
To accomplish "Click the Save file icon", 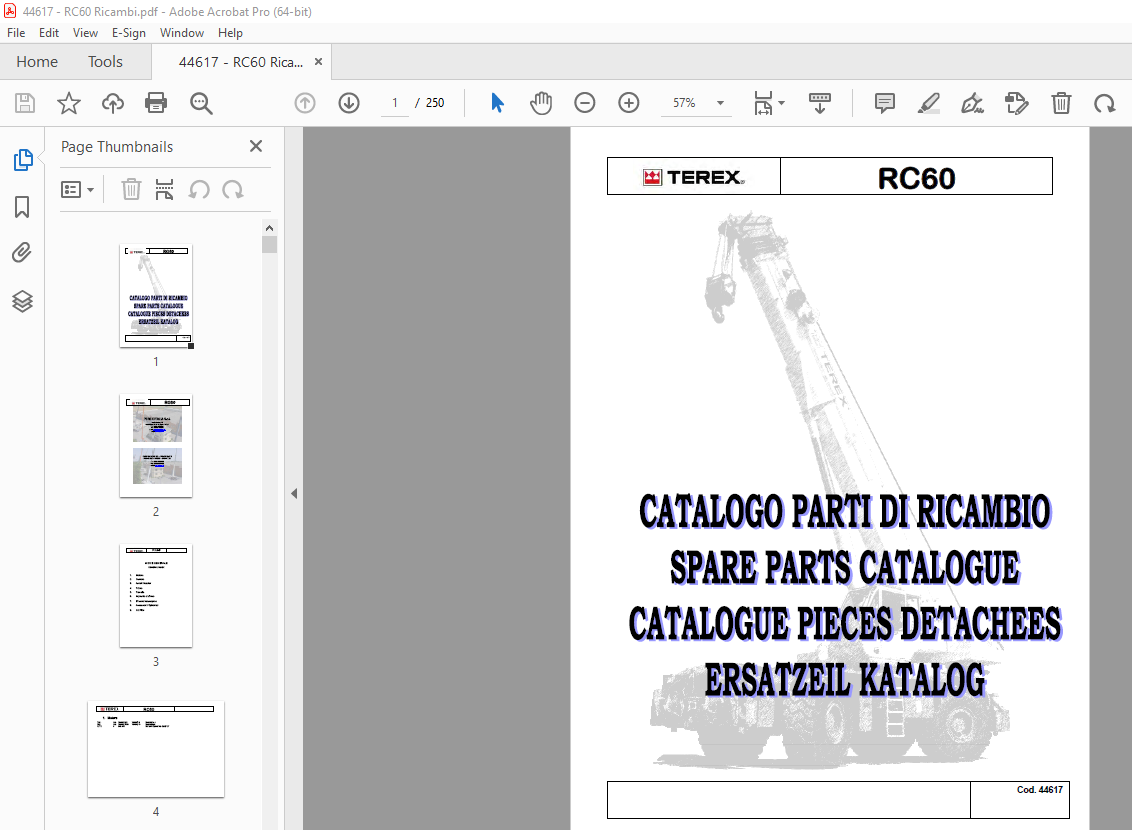I will pos(25,103).
